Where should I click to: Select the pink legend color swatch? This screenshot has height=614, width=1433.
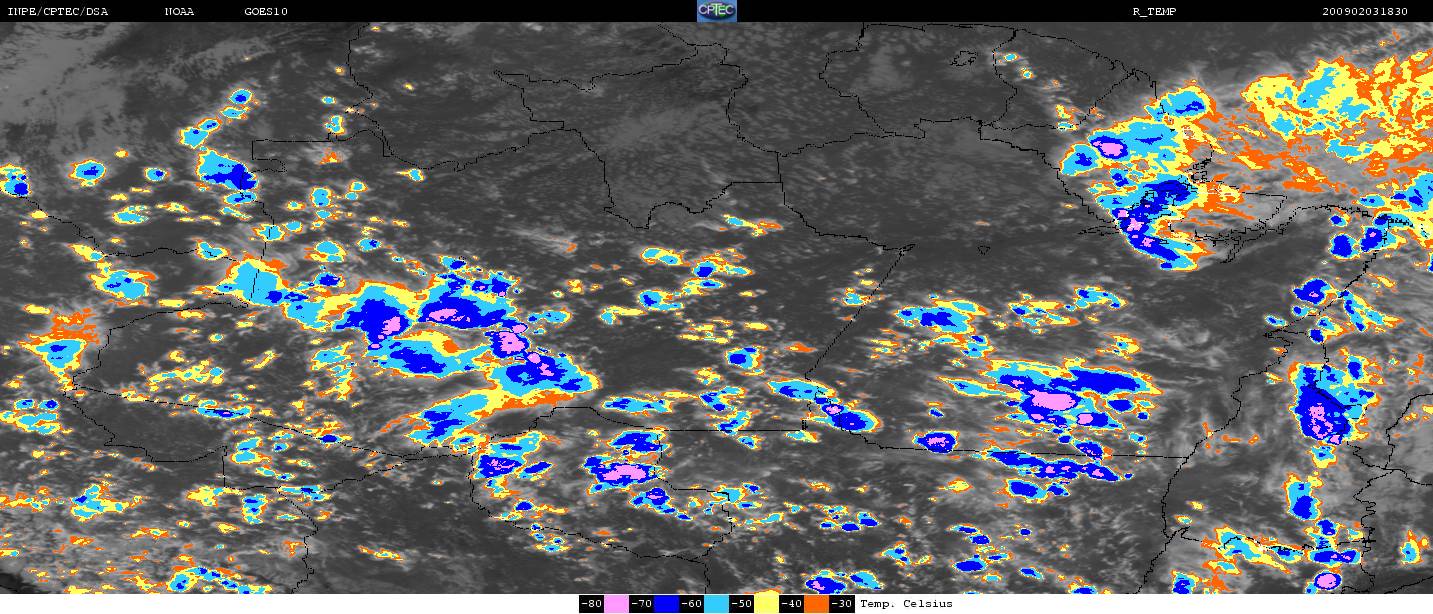pyautogui.click(x=617, y=603)
